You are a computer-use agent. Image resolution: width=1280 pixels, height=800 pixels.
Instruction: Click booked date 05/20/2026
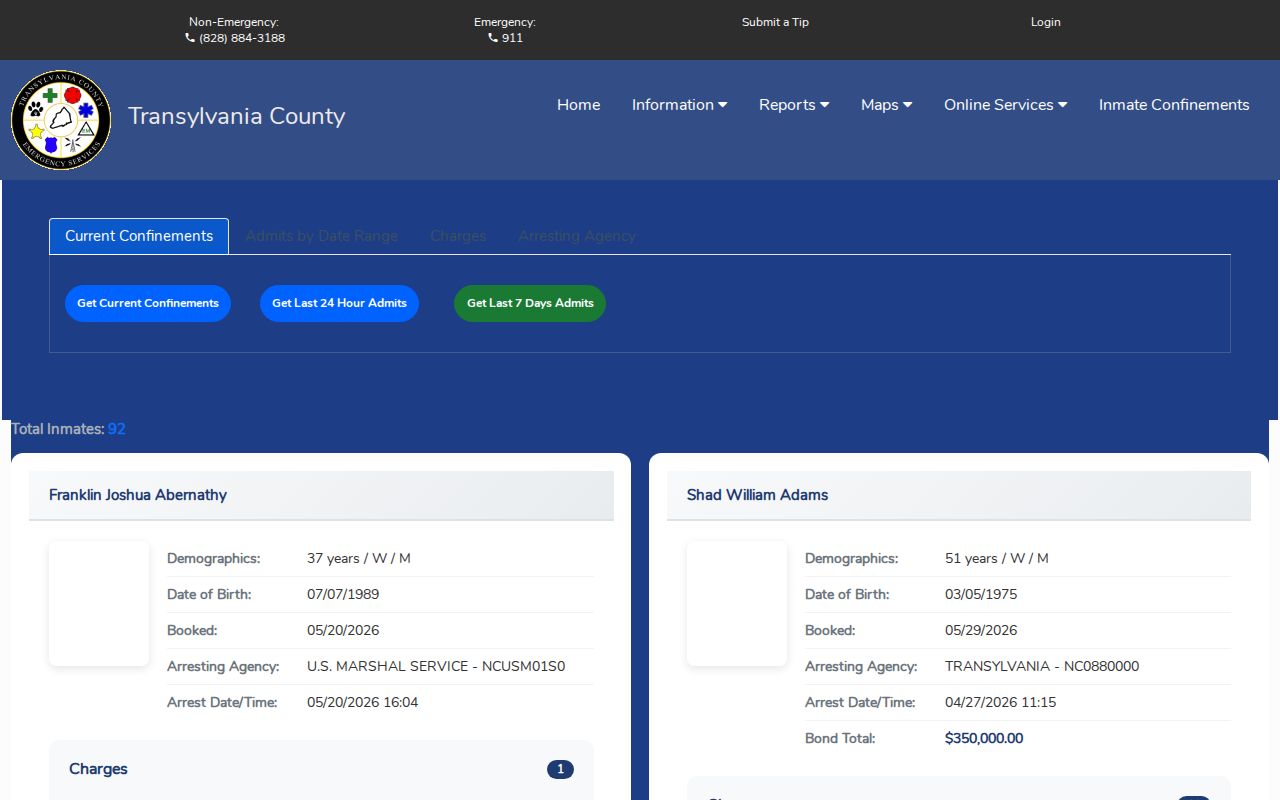click(x=343, y=631)
